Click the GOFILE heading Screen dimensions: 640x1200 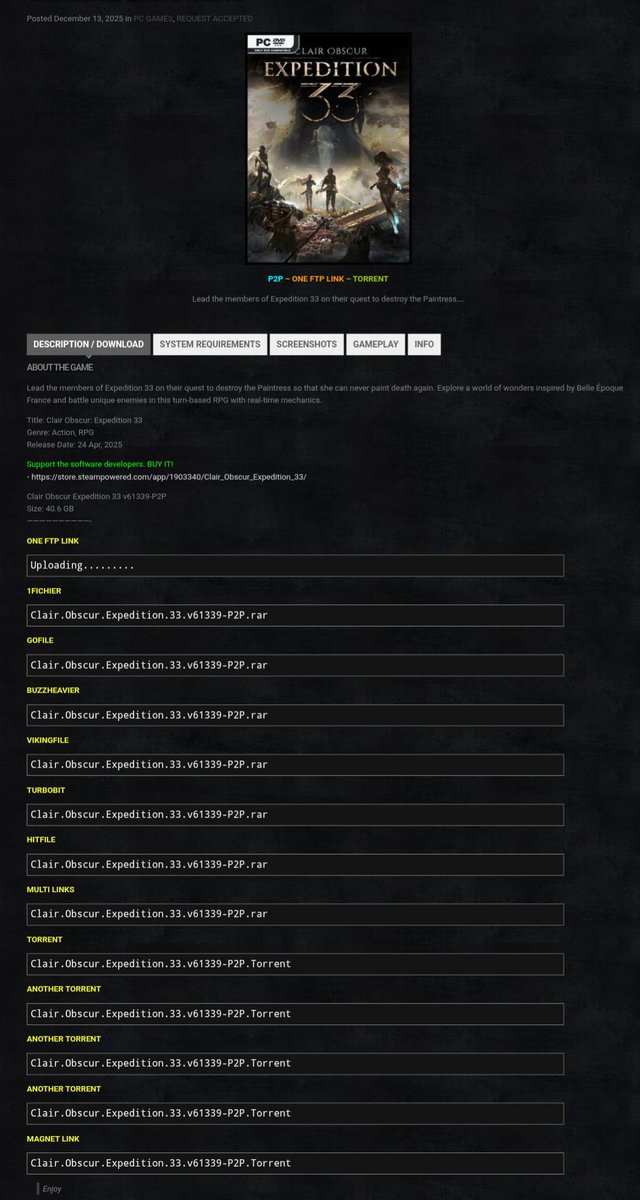41,641
